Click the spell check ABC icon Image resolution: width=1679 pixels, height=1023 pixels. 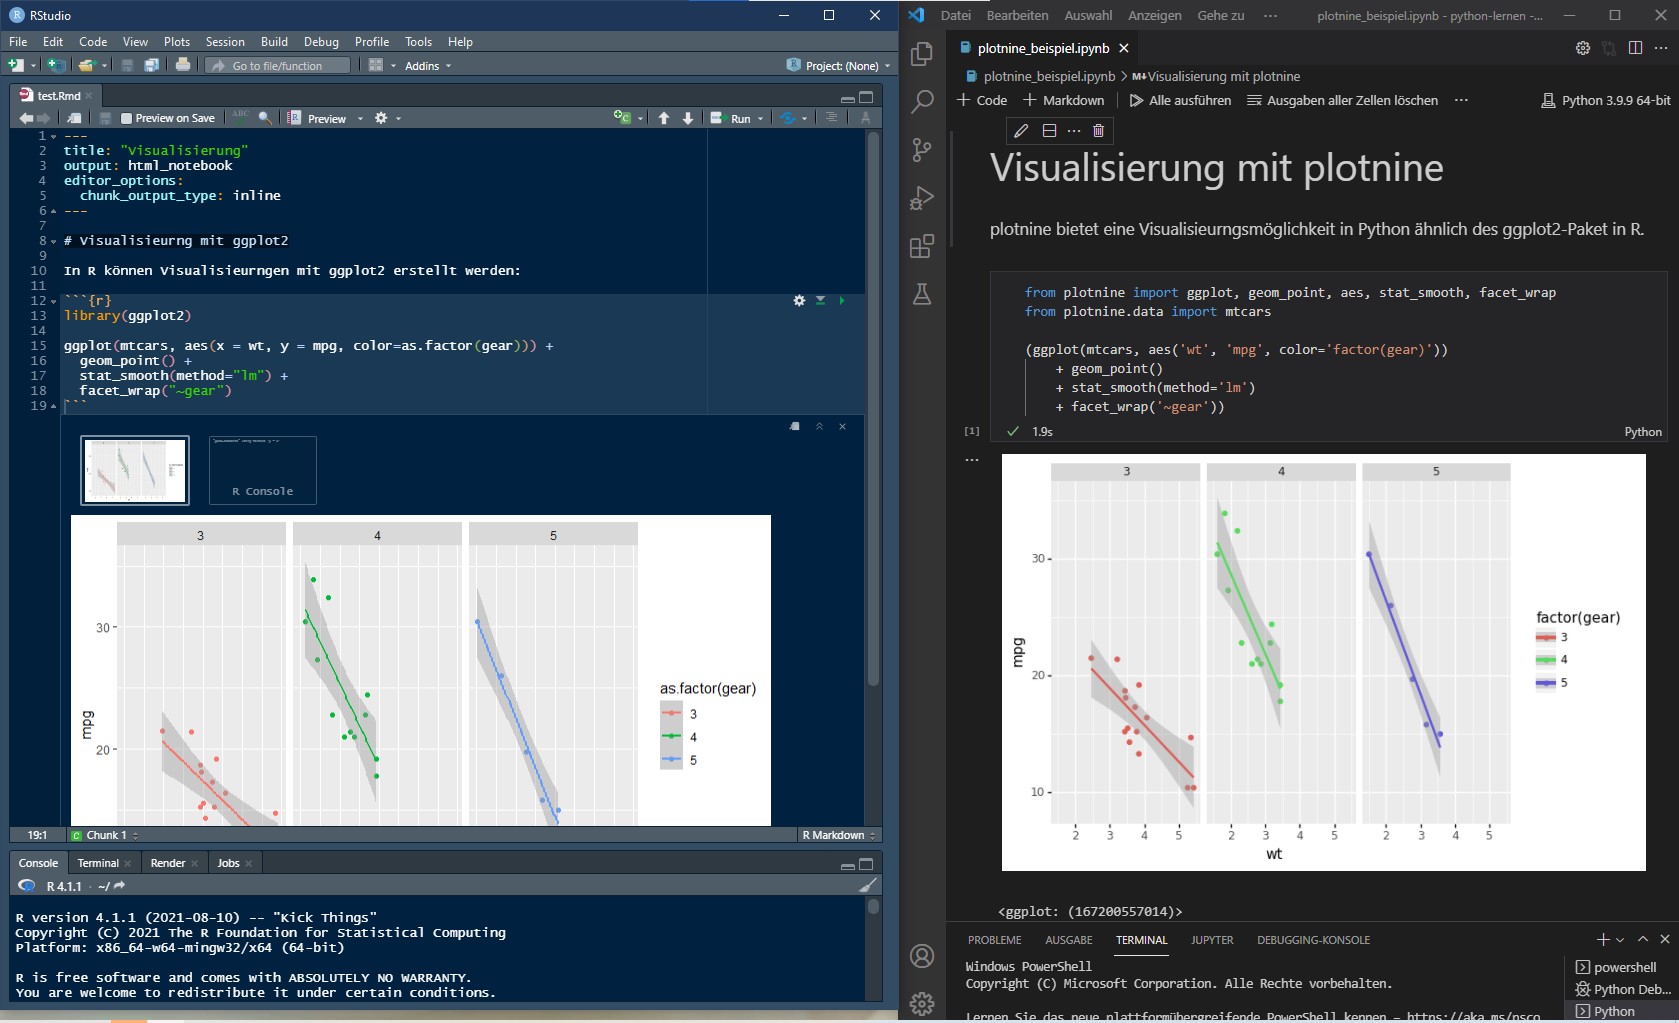point(241,117)
